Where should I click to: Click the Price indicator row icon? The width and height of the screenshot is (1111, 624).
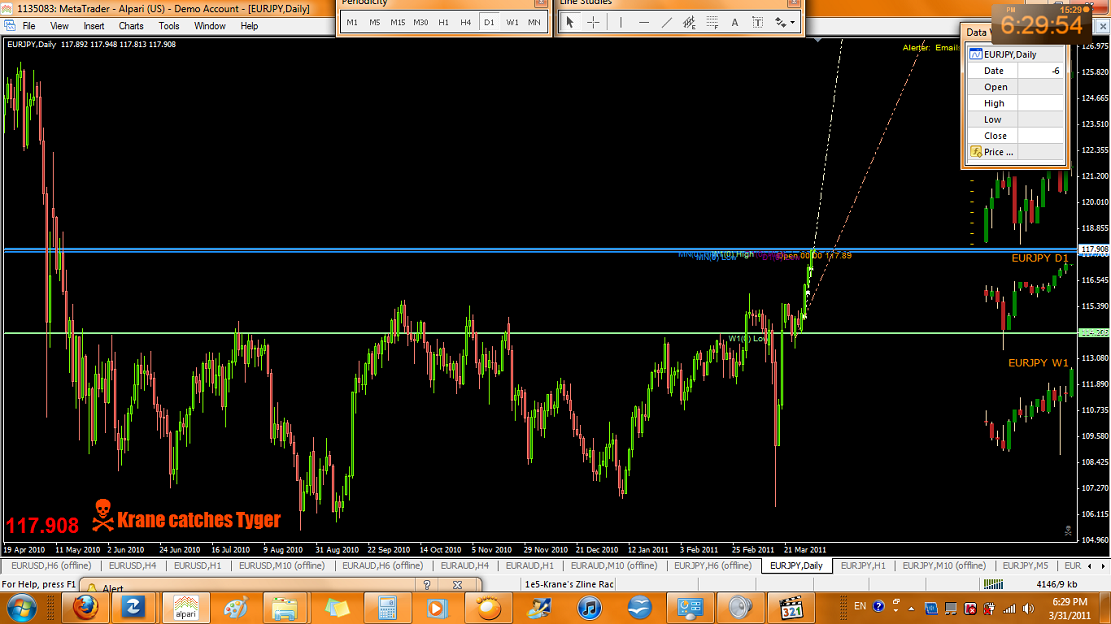tap(976, 152)
